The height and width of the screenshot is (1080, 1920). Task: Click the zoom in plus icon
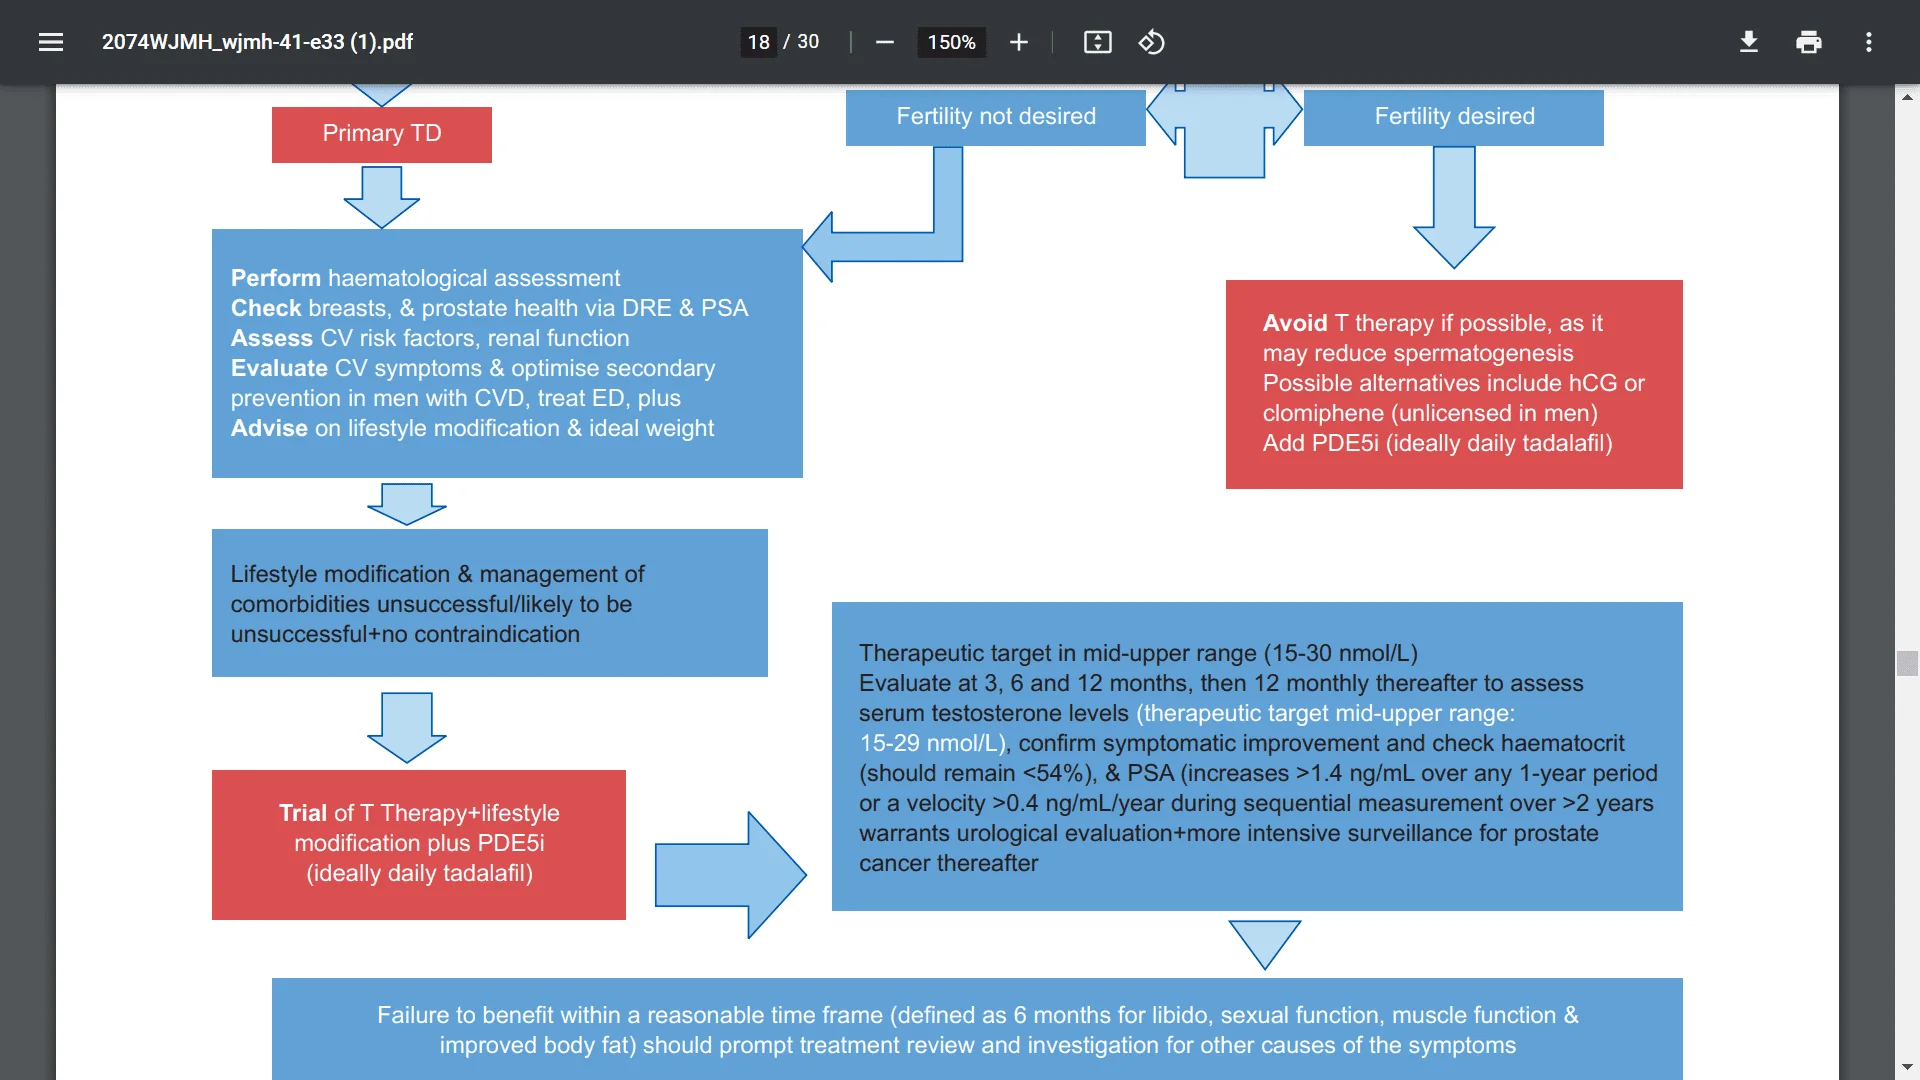[1017, 42]
